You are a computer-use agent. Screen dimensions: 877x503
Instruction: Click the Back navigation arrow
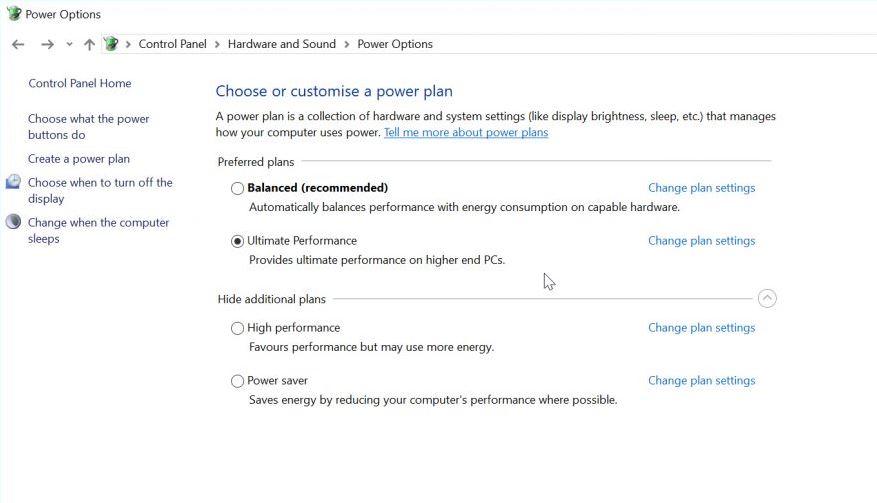point(18,44)
